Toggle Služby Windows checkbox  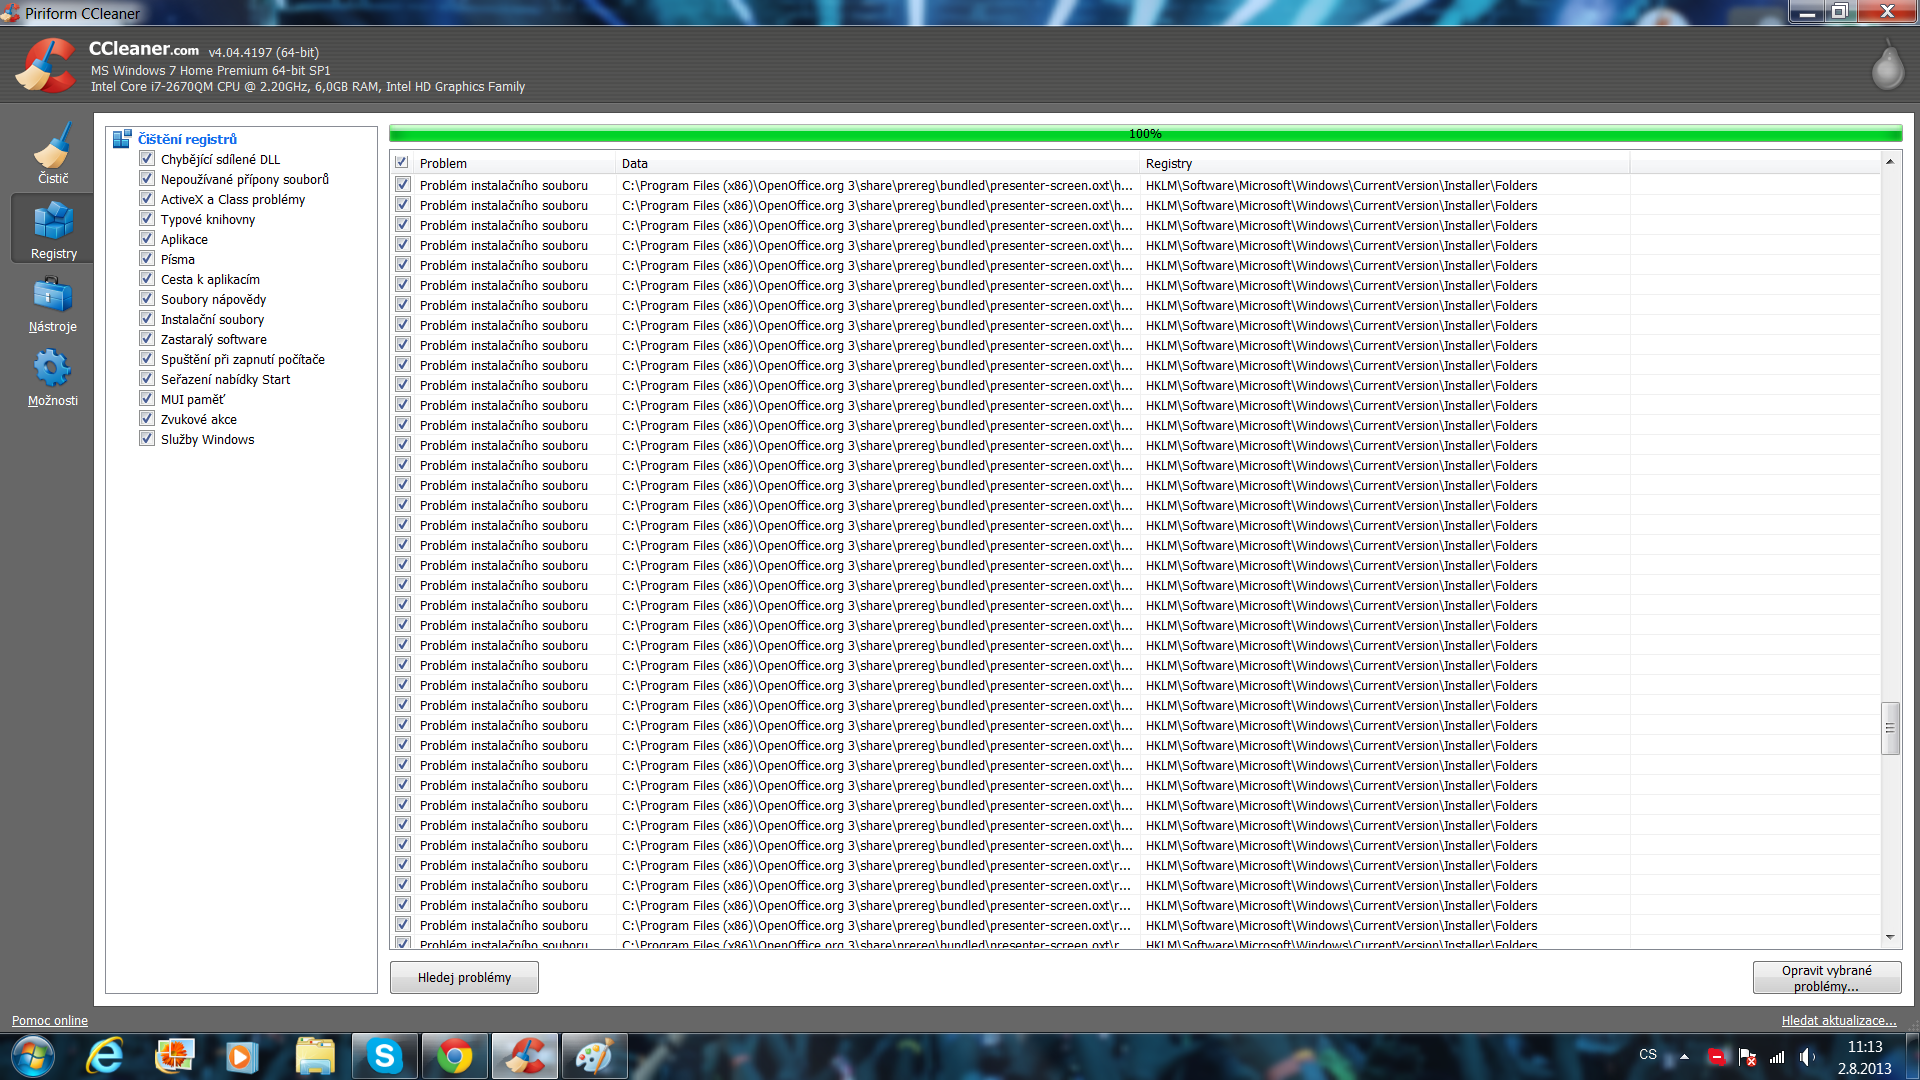(x=147, y=439)
